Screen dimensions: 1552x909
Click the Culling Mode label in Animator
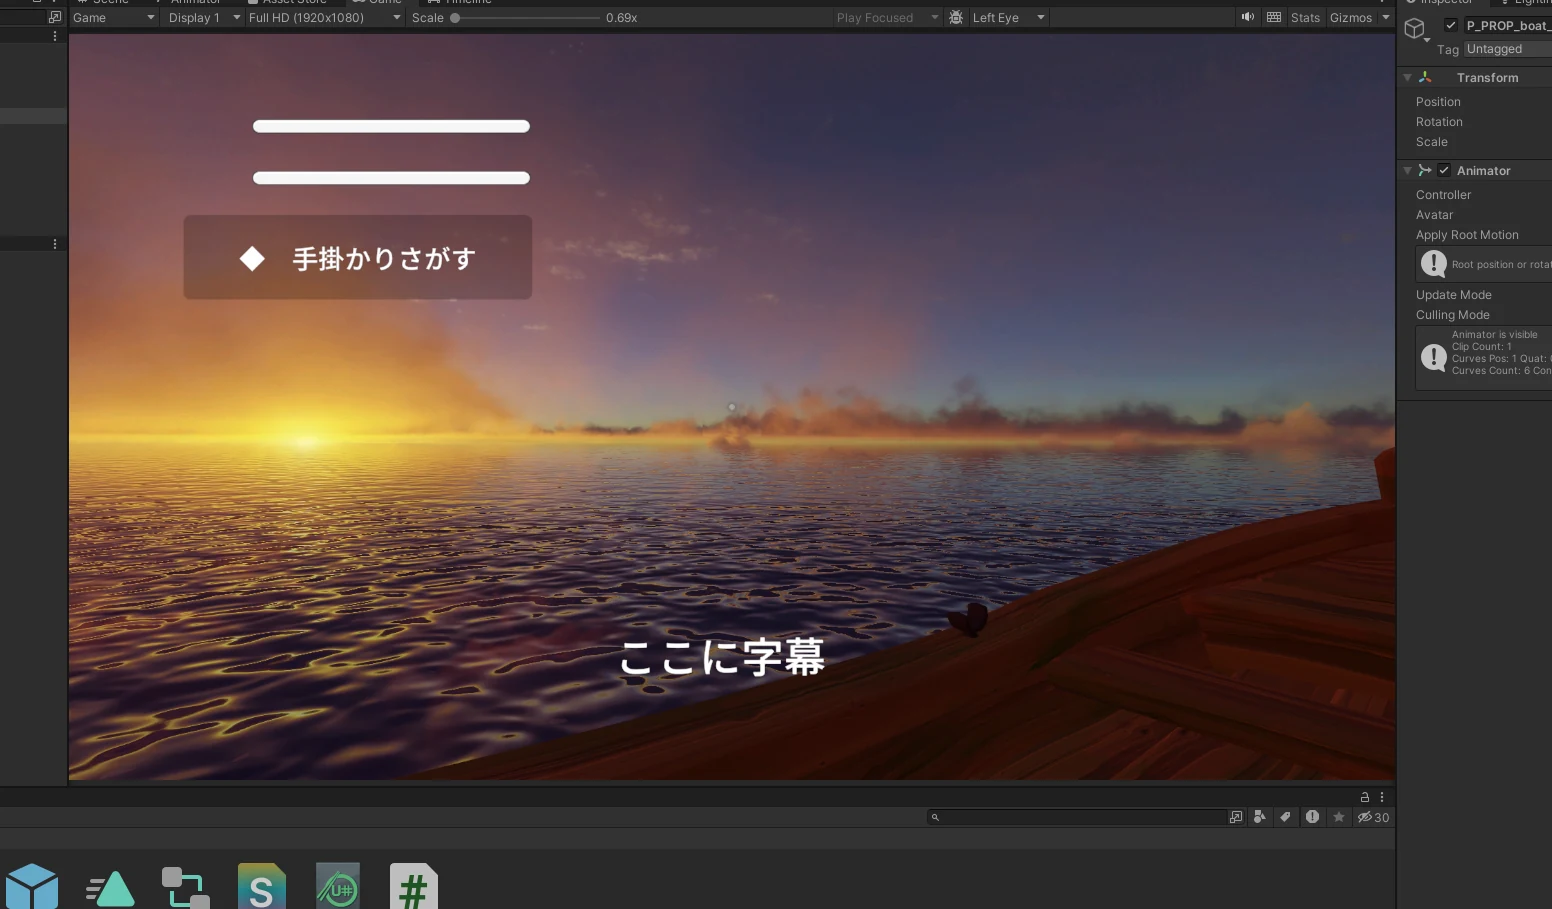[1452, 315]
